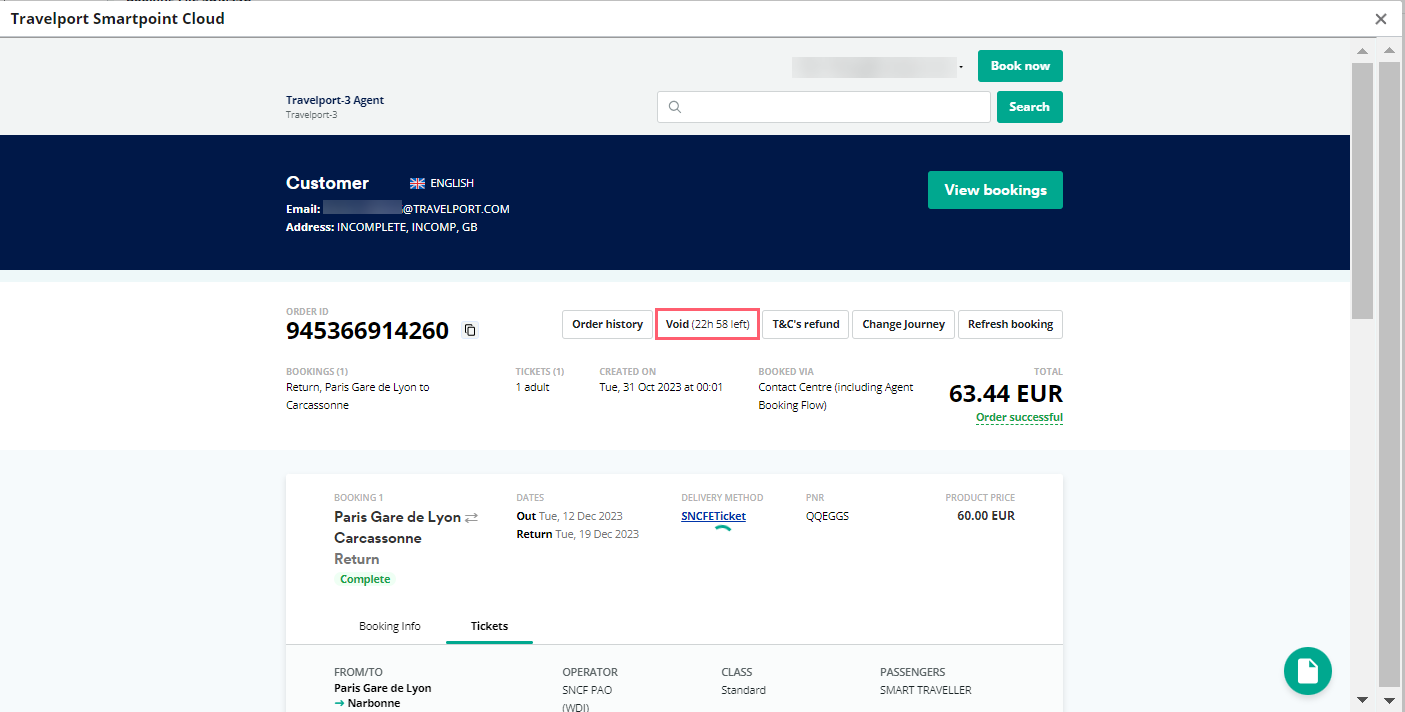The height and width of the screenshot is (712, 1405).
Task: Switch to the Booking Info tab
Action: [390, 626]
